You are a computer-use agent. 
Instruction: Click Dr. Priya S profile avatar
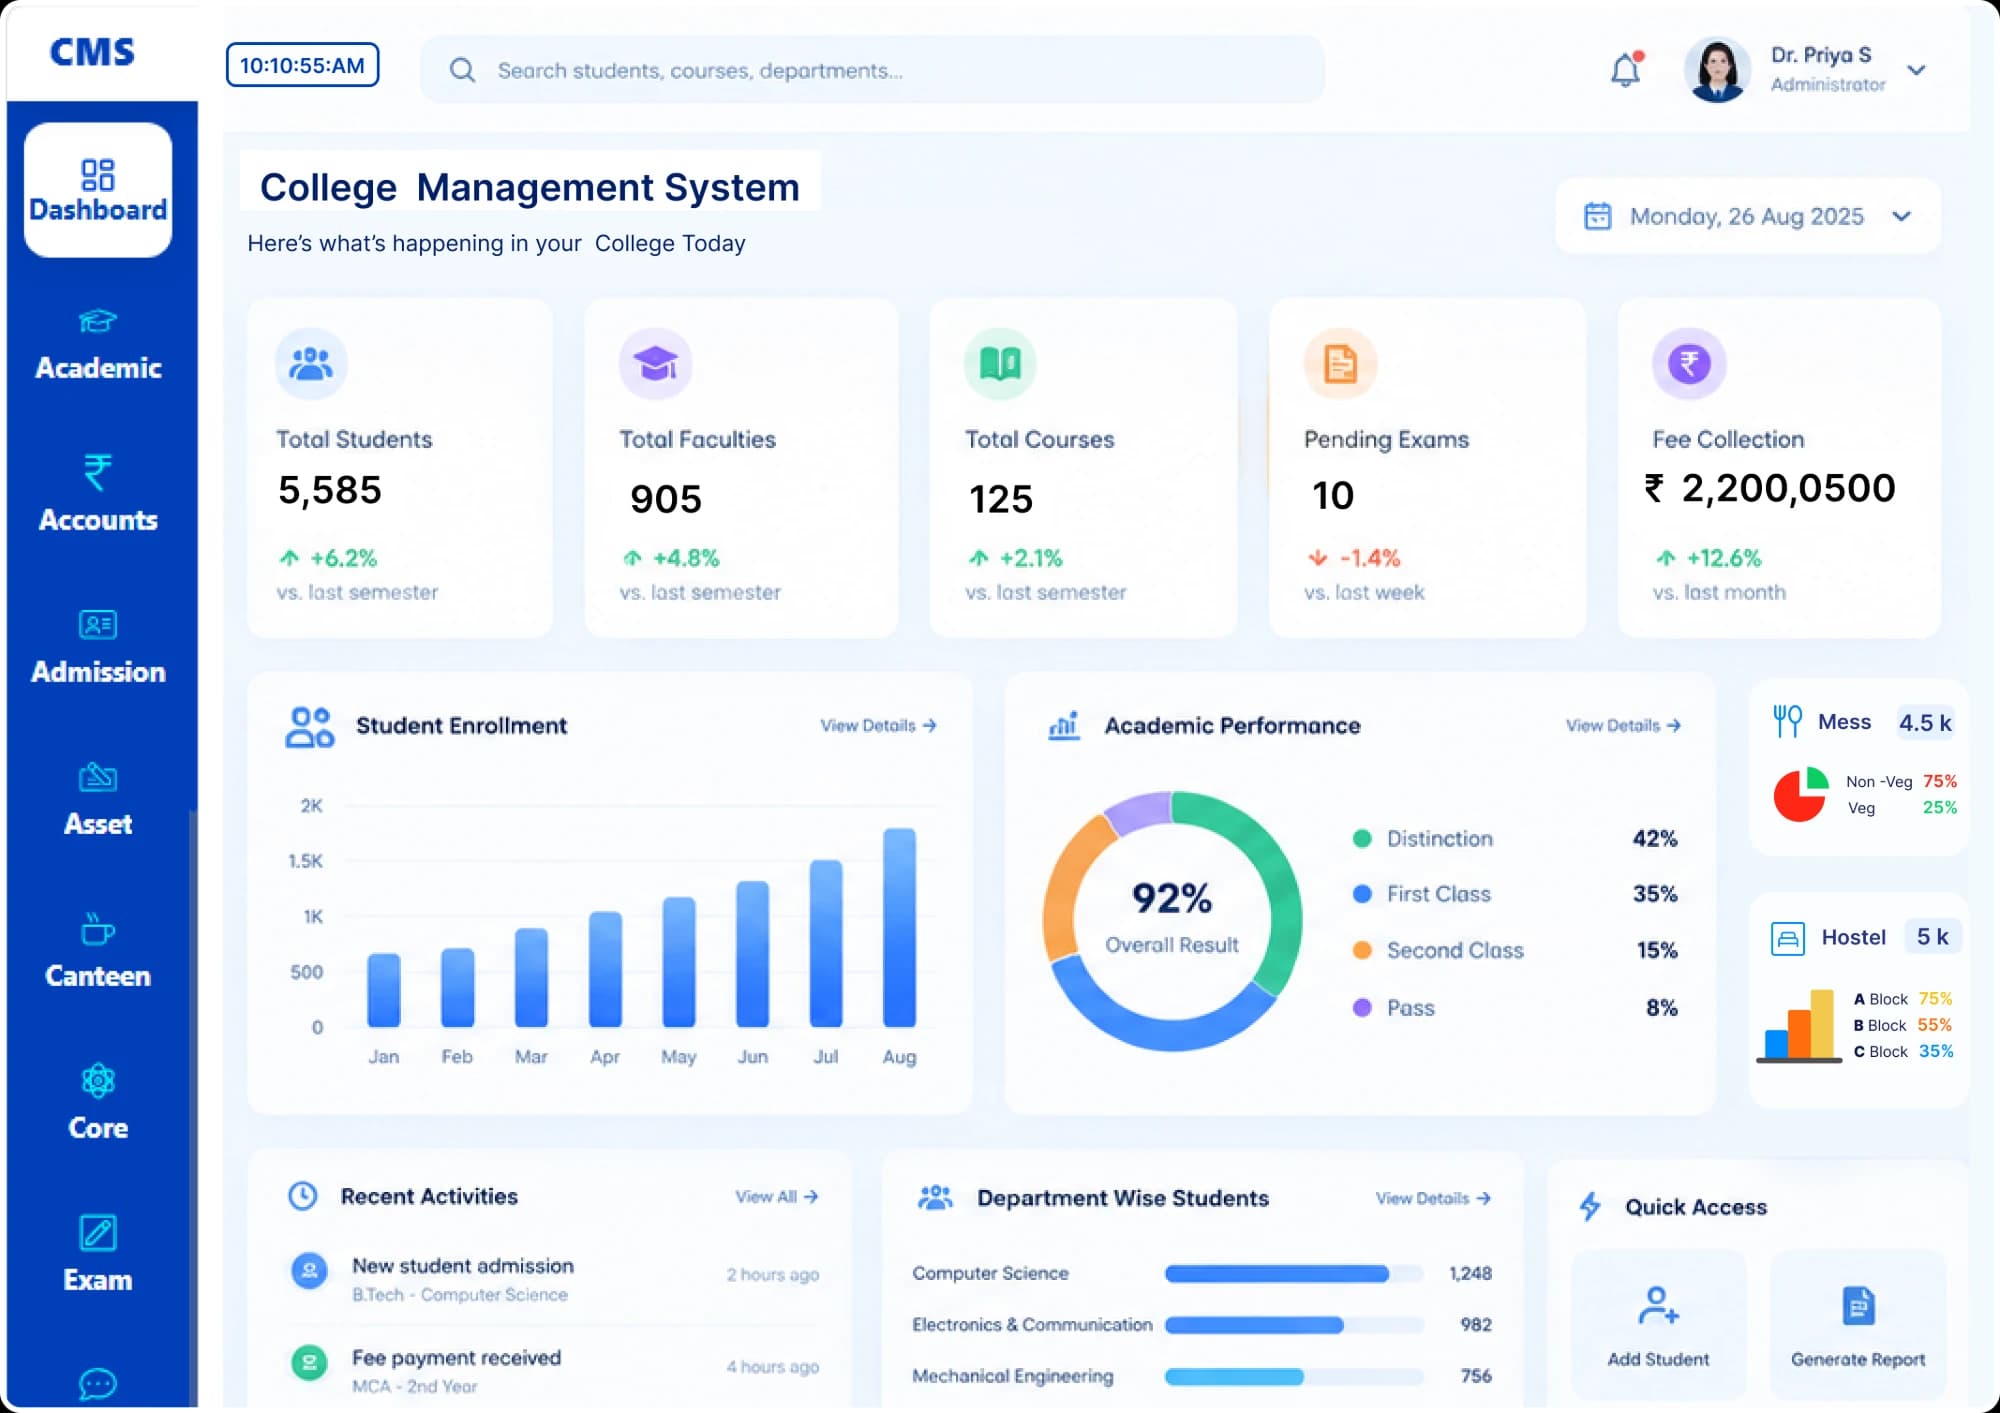coord(1717,70)
